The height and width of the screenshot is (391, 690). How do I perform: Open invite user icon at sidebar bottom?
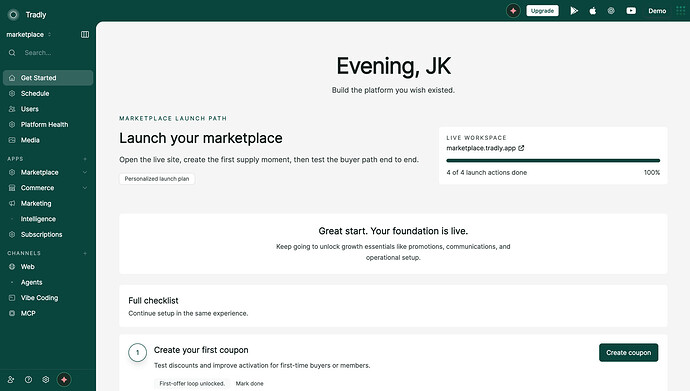click(11, 380)
